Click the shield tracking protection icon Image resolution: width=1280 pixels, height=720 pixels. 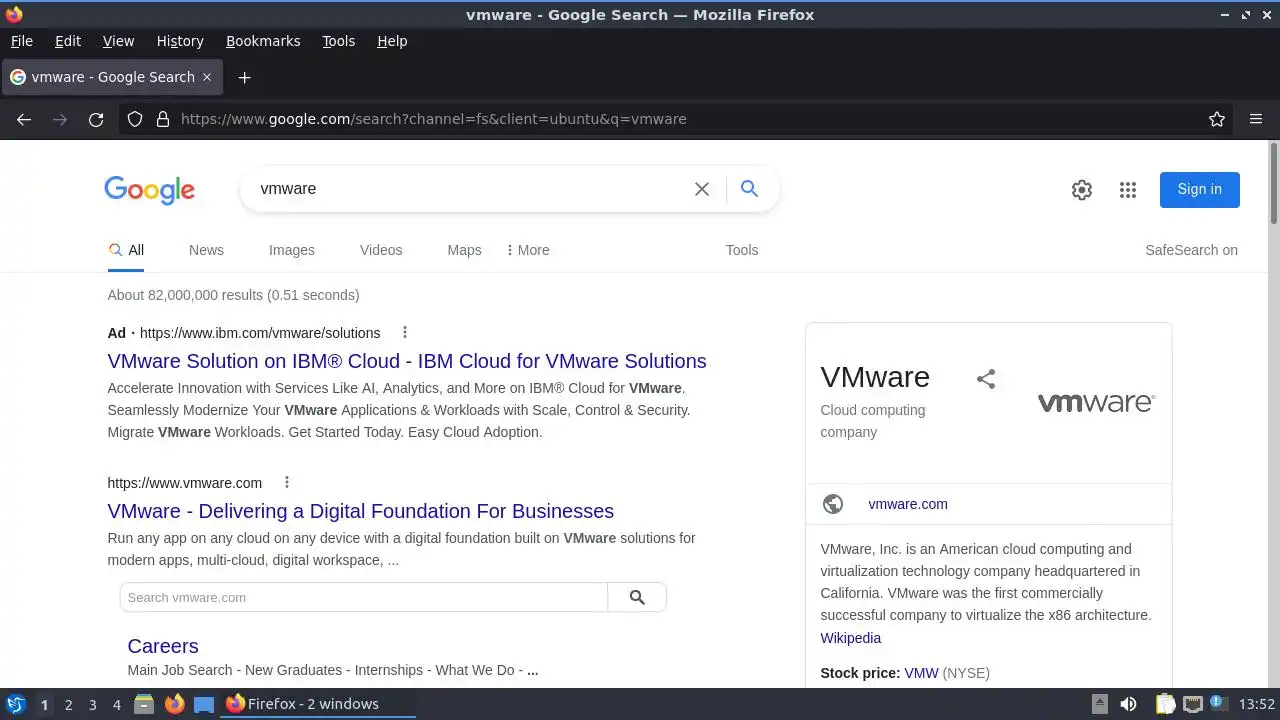click(x=135, y=119)
